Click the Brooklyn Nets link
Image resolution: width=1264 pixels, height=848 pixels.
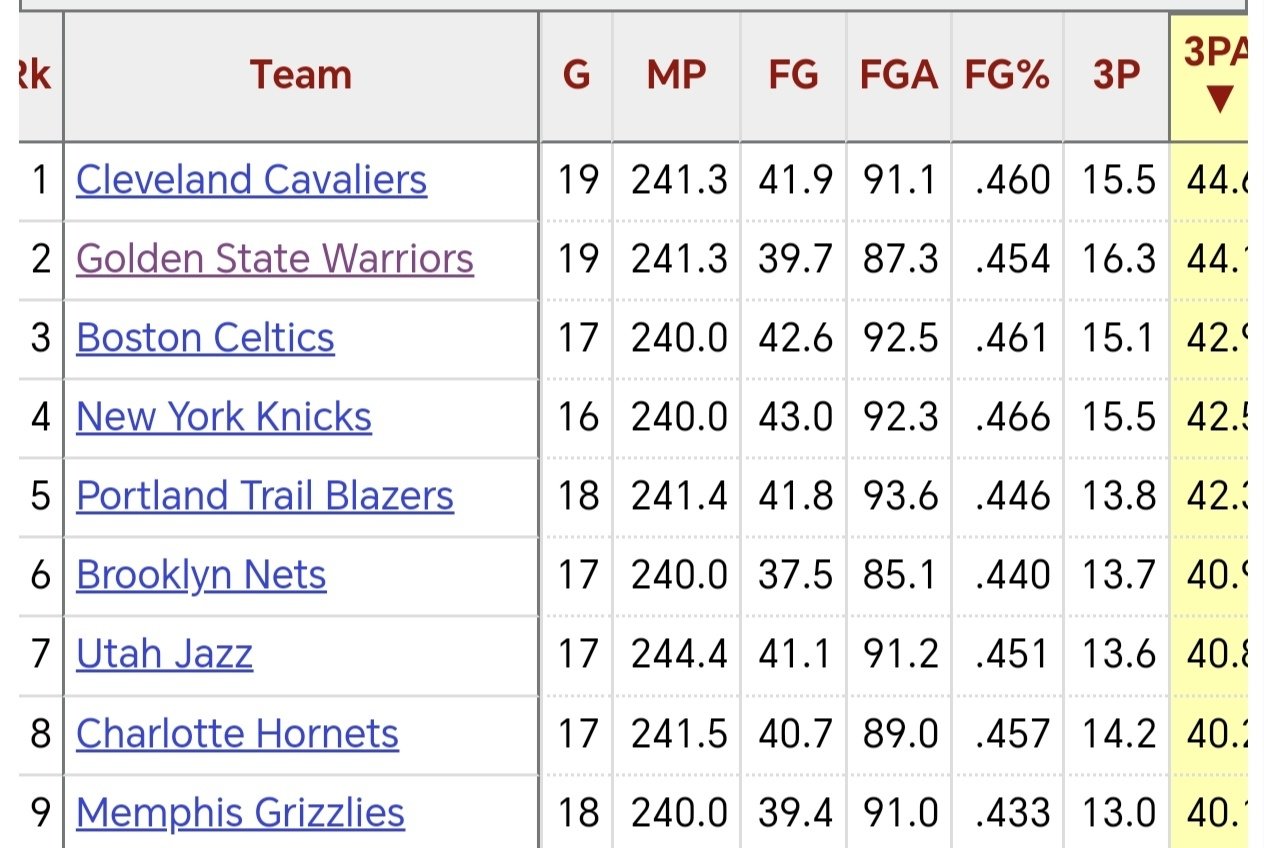point(201,575)
